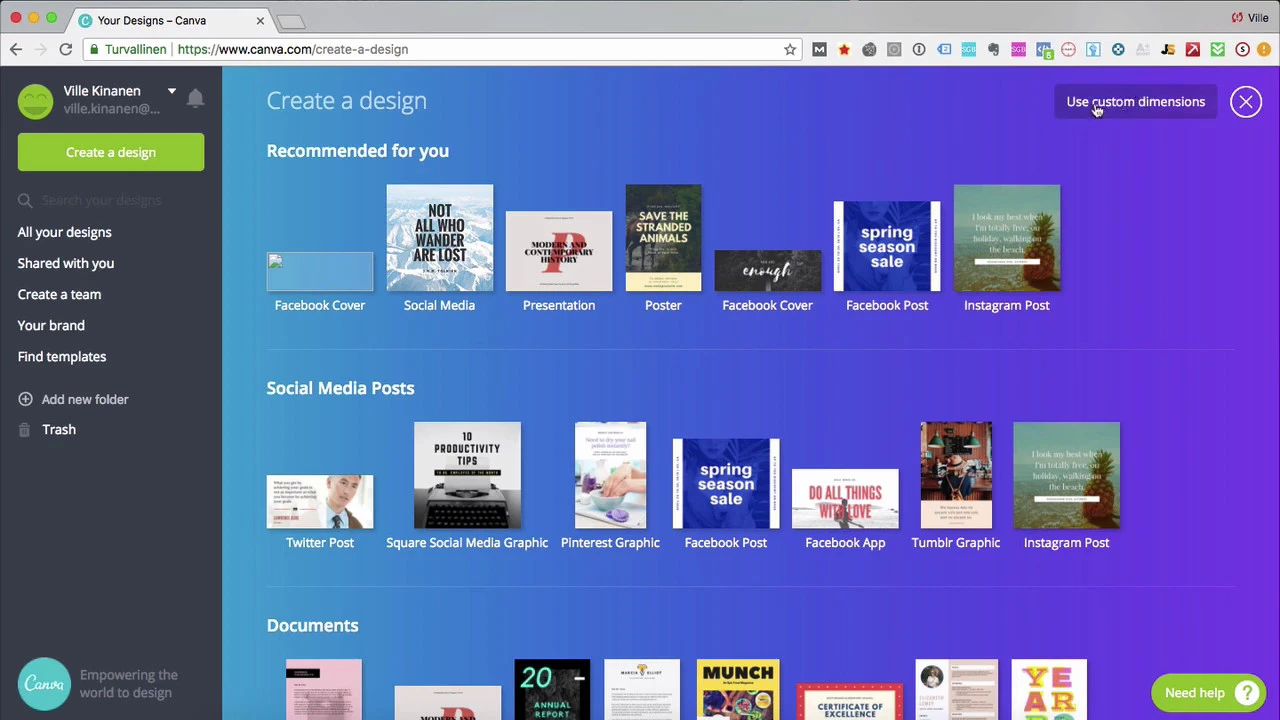
Task: Click the URL address bar
Action: coord(440,49)
